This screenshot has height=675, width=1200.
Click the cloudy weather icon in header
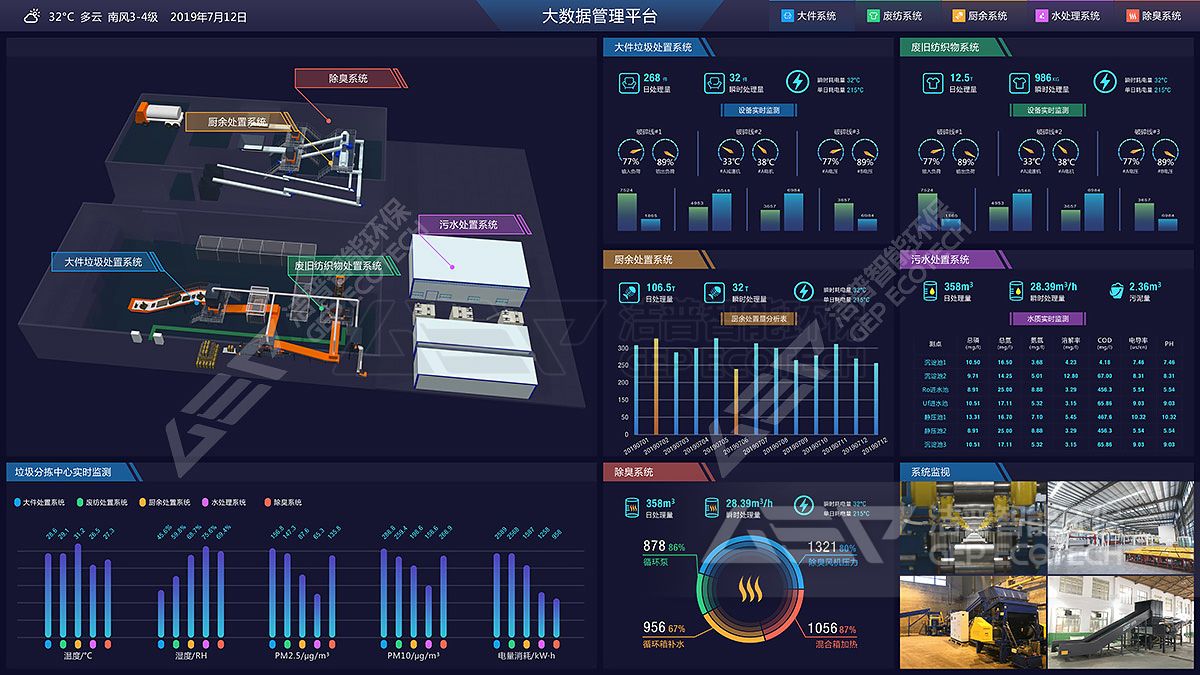point(32,16)
